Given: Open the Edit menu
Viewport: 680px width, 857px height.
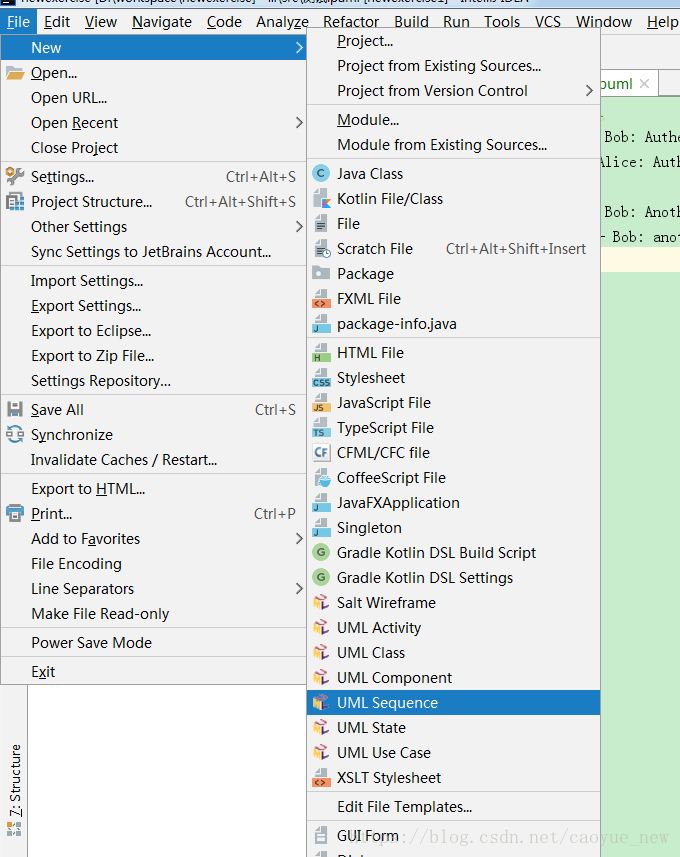Looking at the screenshot, I should coord(57,22).
